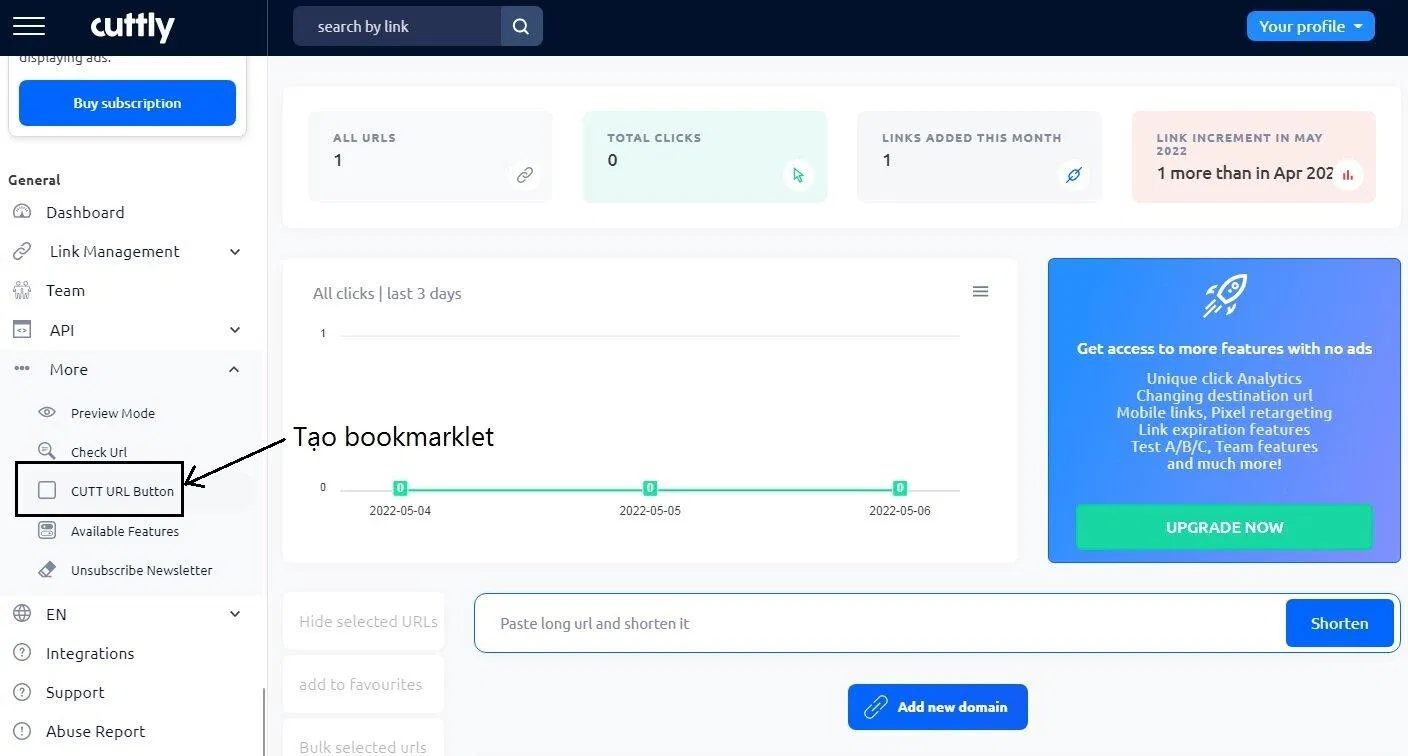
Task: Click the icon in Links Added This Month card
Action: click(x=1073, y=176)
